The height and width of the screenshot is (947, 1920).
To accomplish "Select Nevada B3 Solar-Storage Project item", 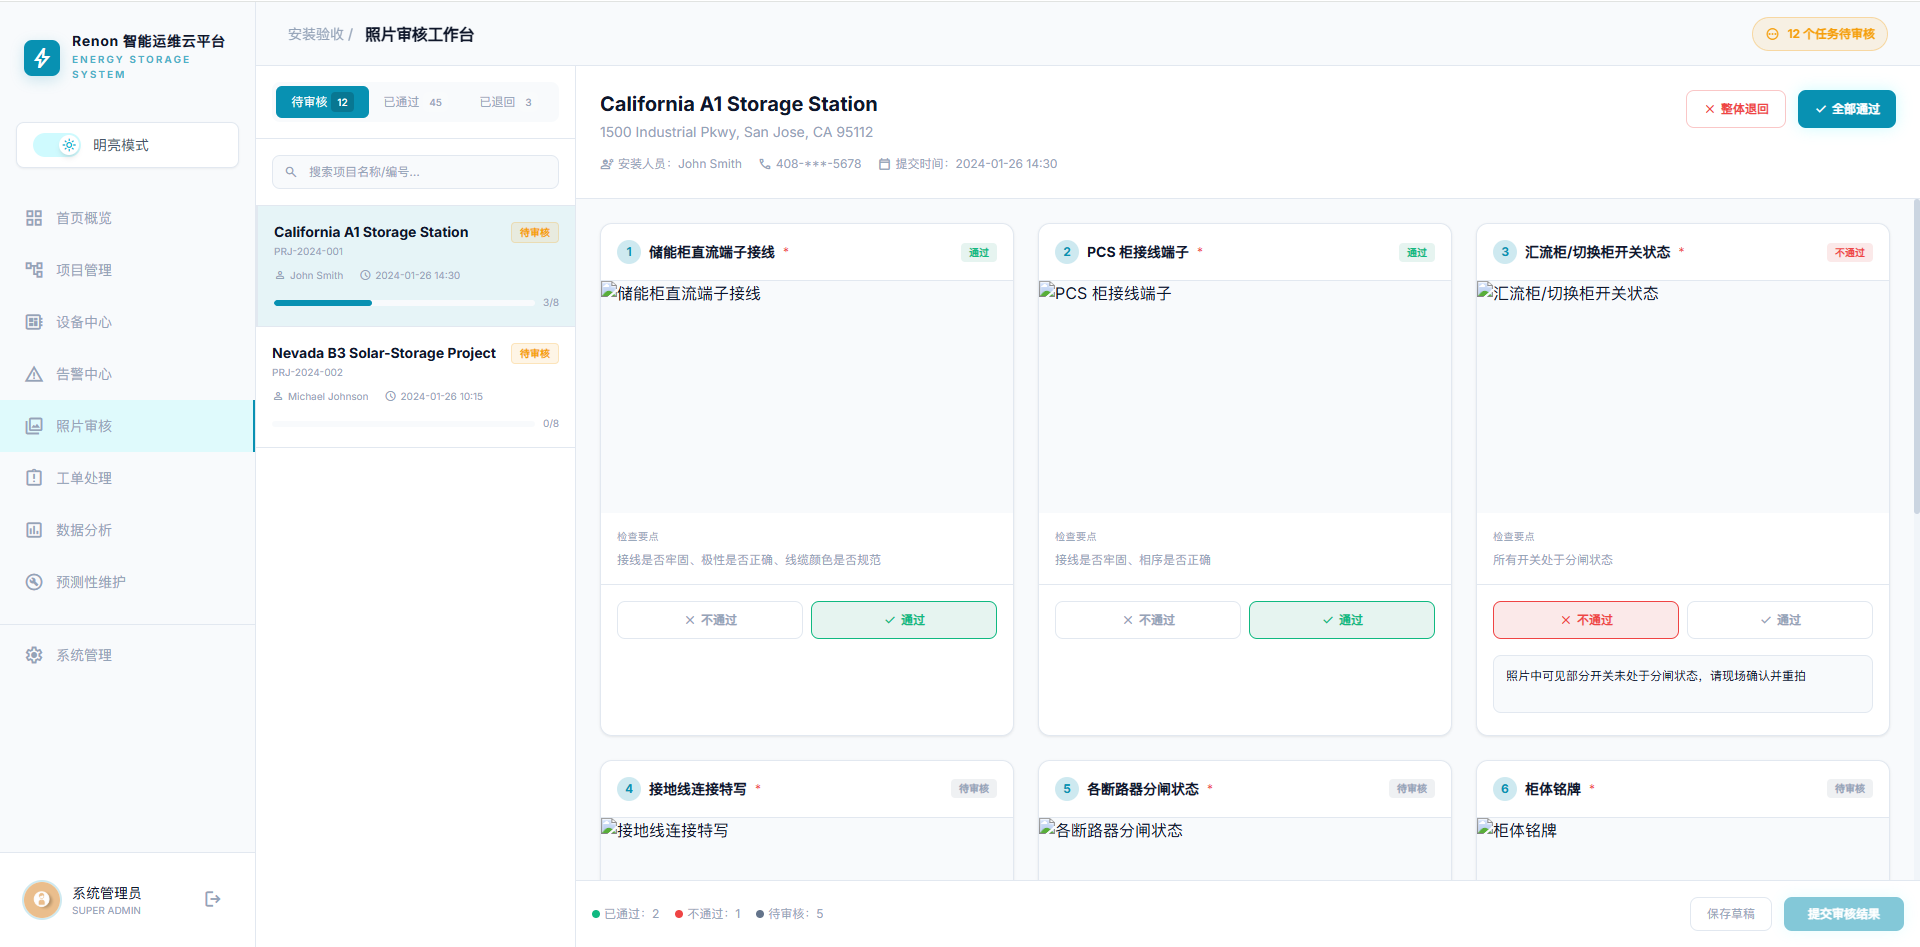I will coord(384,353).
